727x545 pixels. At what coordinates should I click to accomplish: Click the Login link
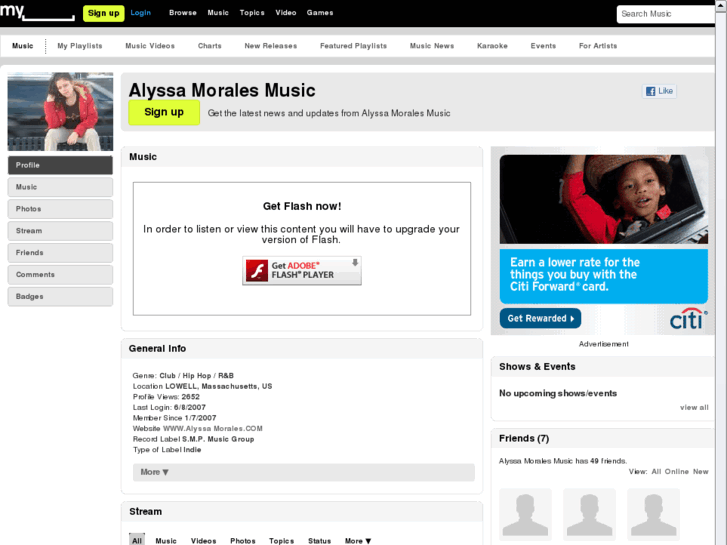[x=140, y=13]
